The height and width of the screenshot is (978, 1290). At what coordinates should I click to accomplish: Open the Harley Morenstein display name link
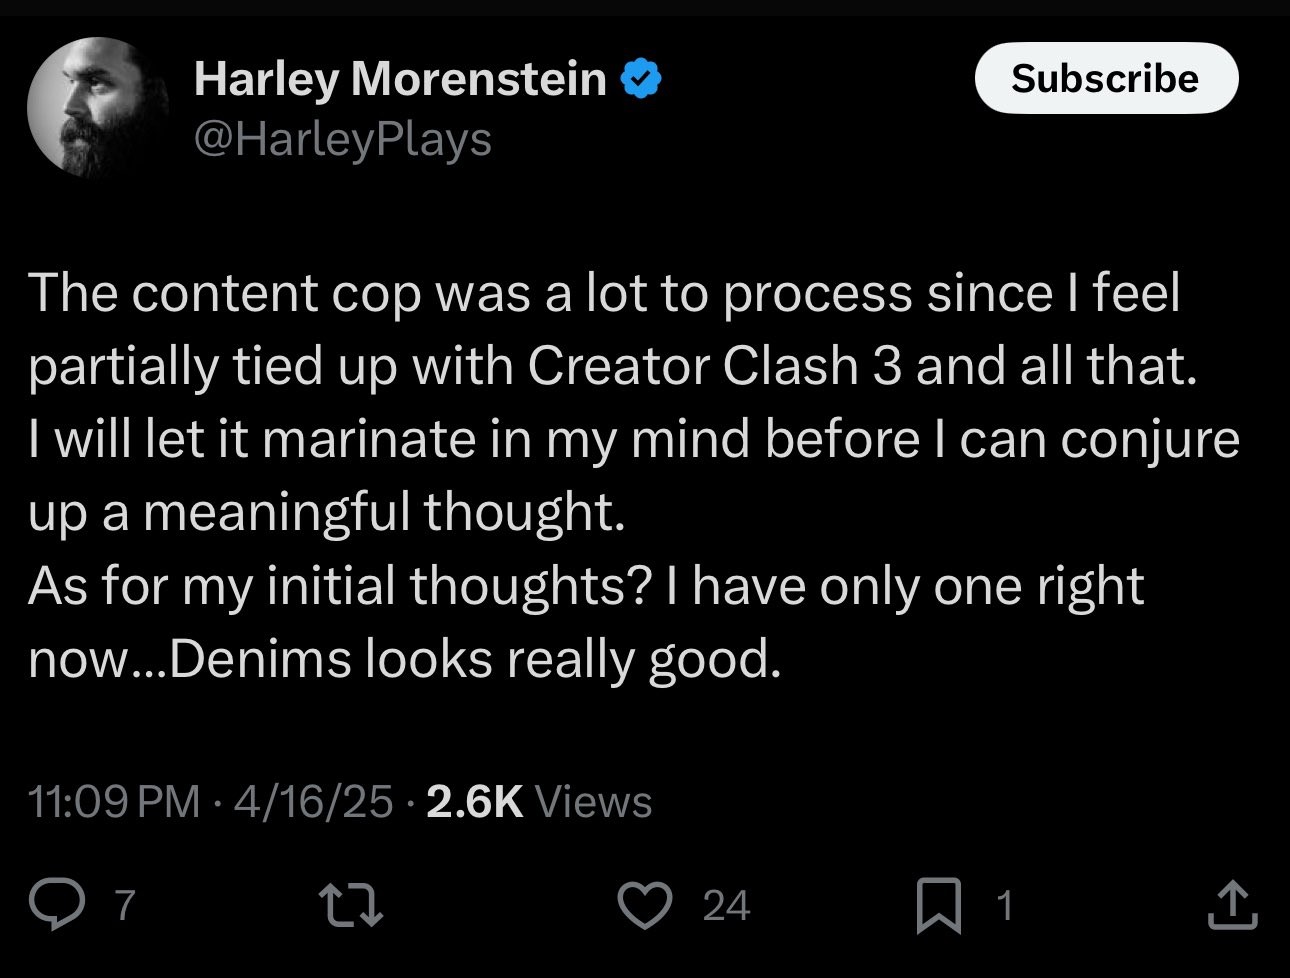pyautogui.click(x=400, y=79)
